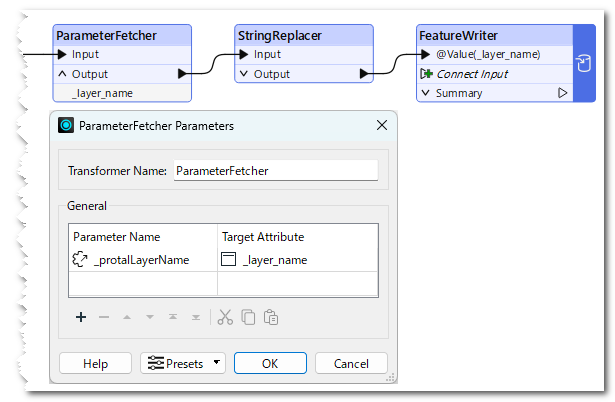Add a new parameter row with plus icon
Image resolution: width=615 pixels, height=402 pixels.
click(x=81, y=317)
